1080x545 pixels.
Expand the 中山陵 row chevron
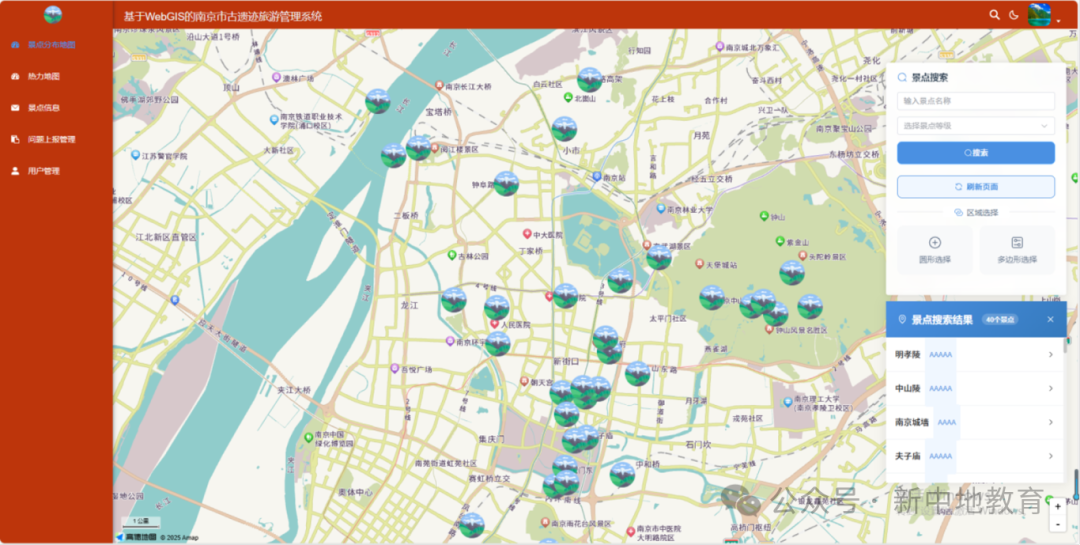[1050, 389]
